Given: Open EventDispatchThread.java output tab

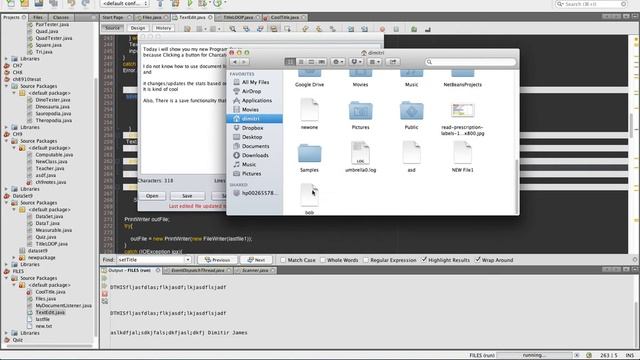Looking at the screenshot, I should 198,270.
